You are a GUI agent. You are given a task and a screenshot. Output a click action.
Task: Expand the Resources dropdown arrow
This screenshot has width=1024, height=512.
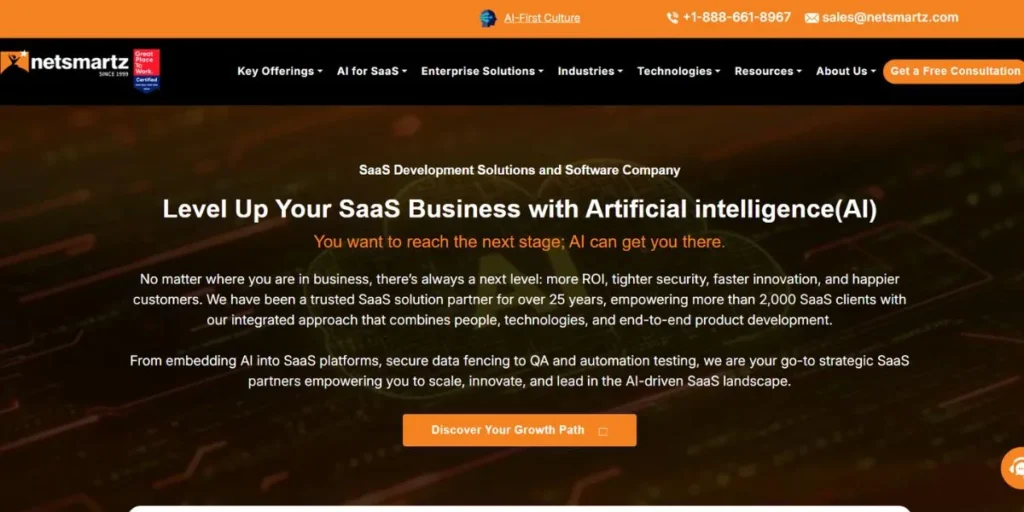pos(802,72)
